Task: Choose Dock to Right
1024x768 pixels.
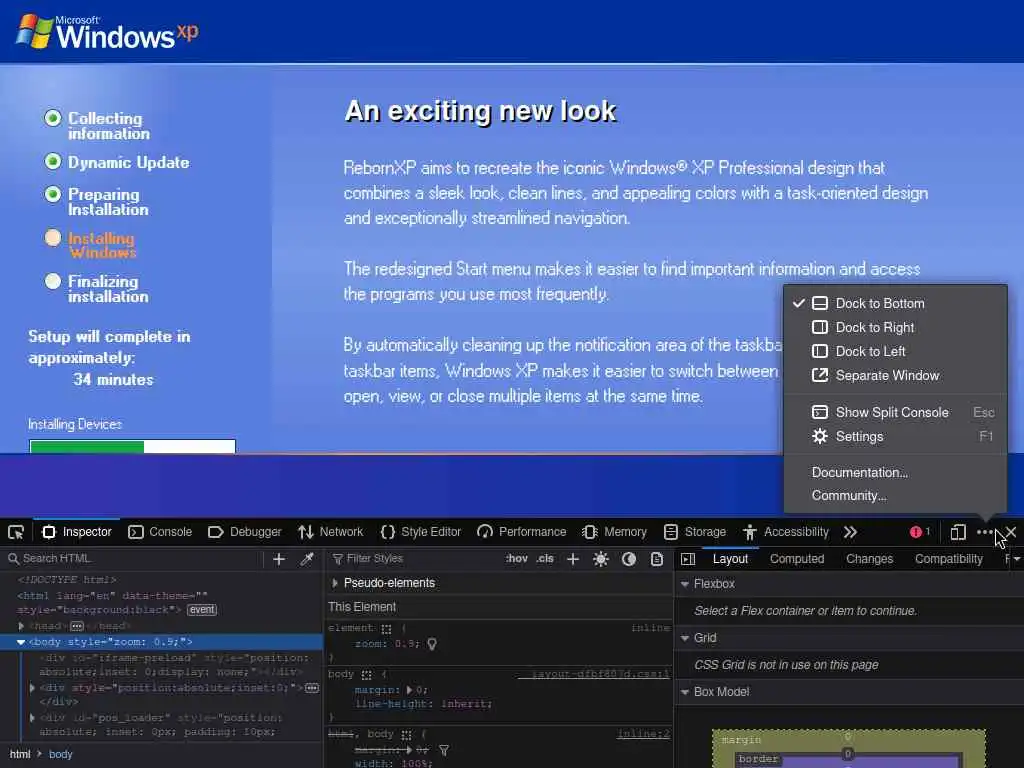Action: (895, 327)
